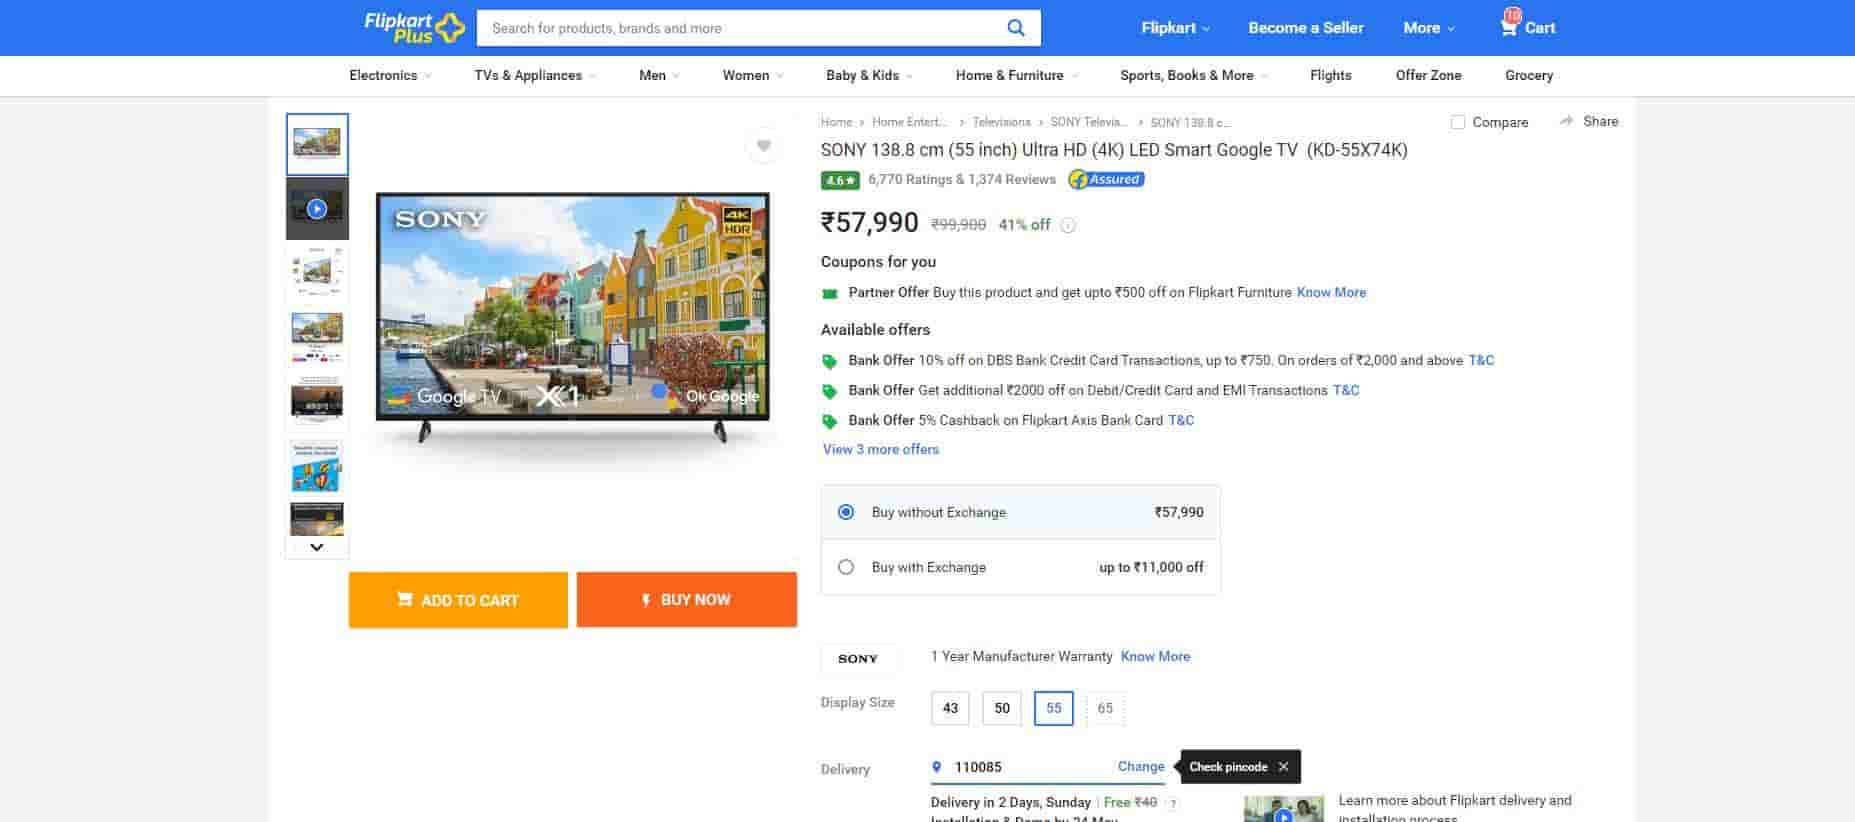Open the shopping cart icon

(1509, 26)
